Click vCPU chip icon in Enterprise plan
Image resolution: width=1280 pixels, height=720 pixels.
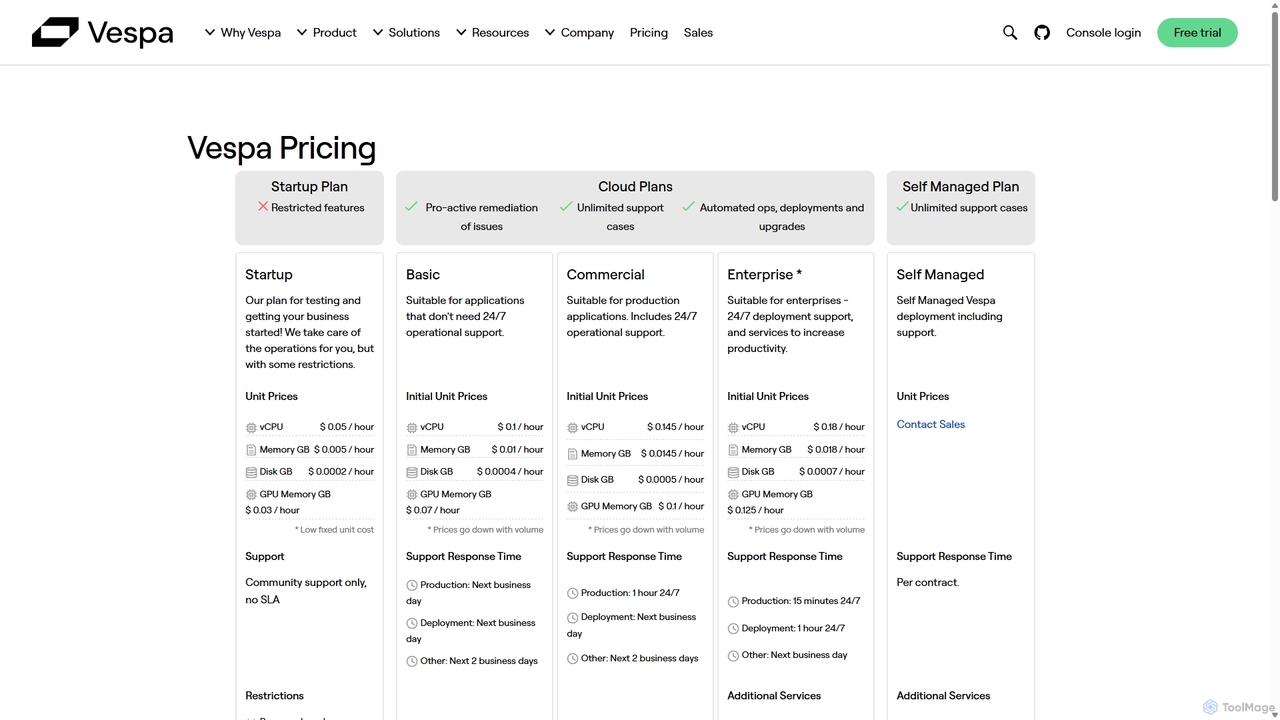[x=733, y=427]
